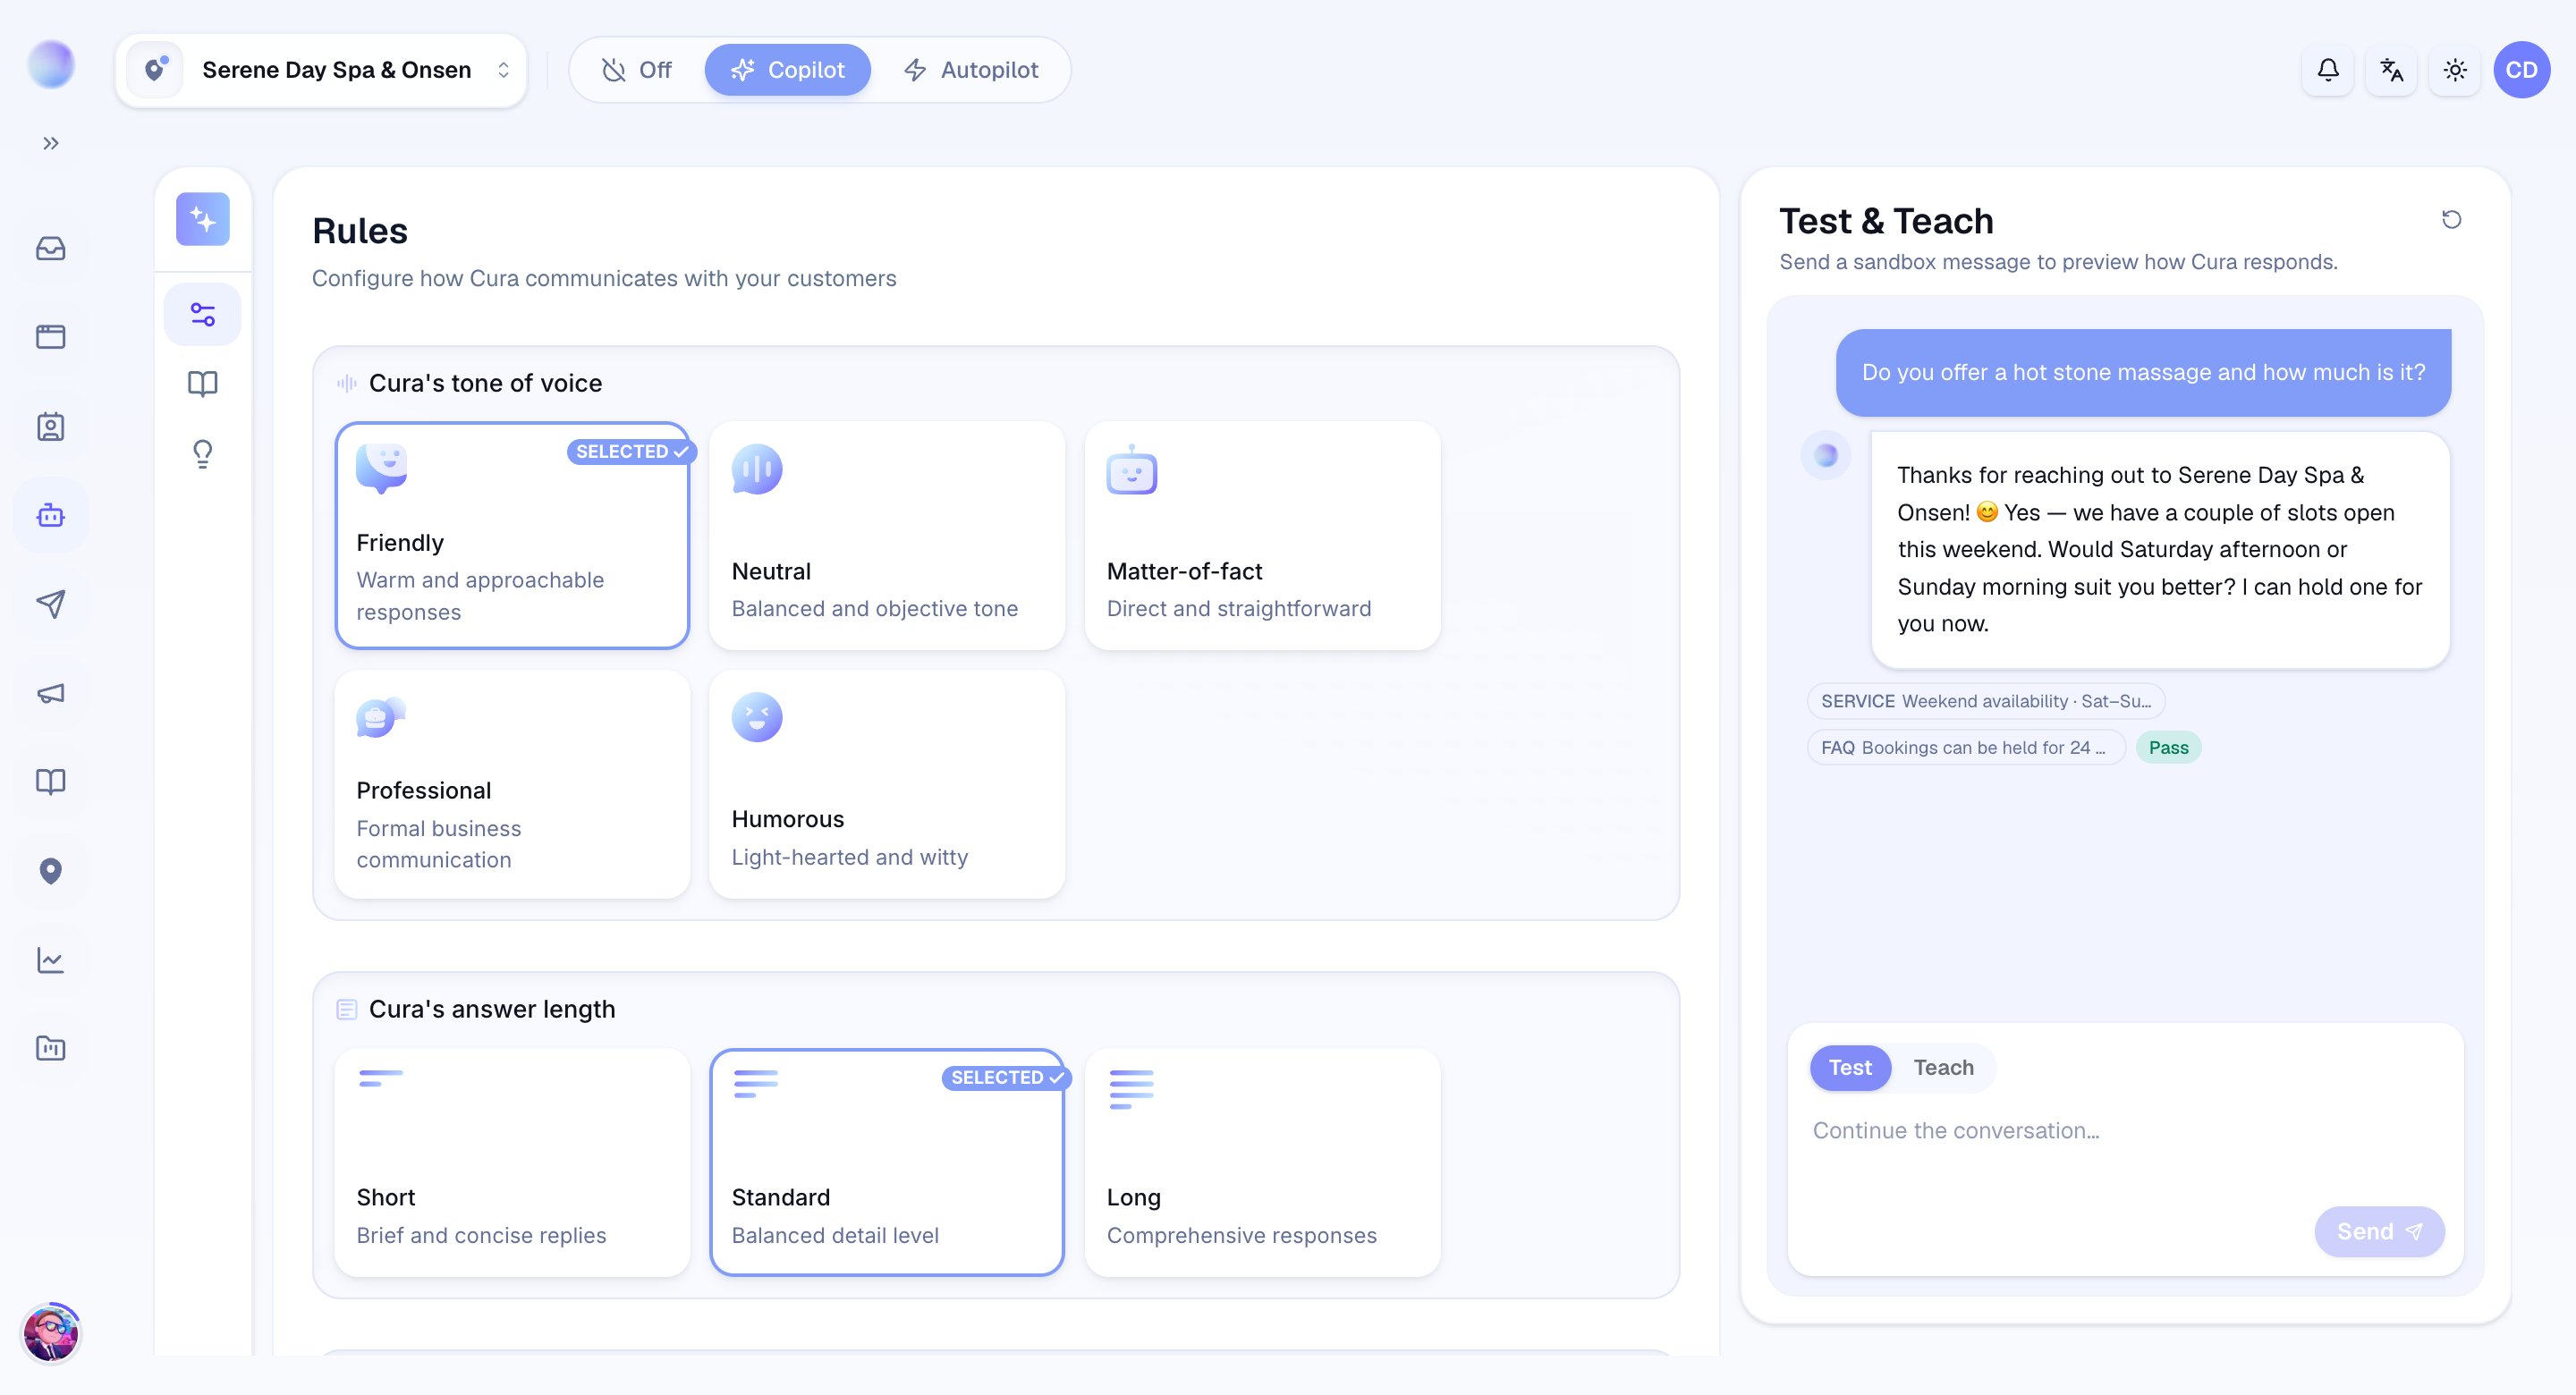
Task: Switch to the Test tab
Action: [1850, 1067]
